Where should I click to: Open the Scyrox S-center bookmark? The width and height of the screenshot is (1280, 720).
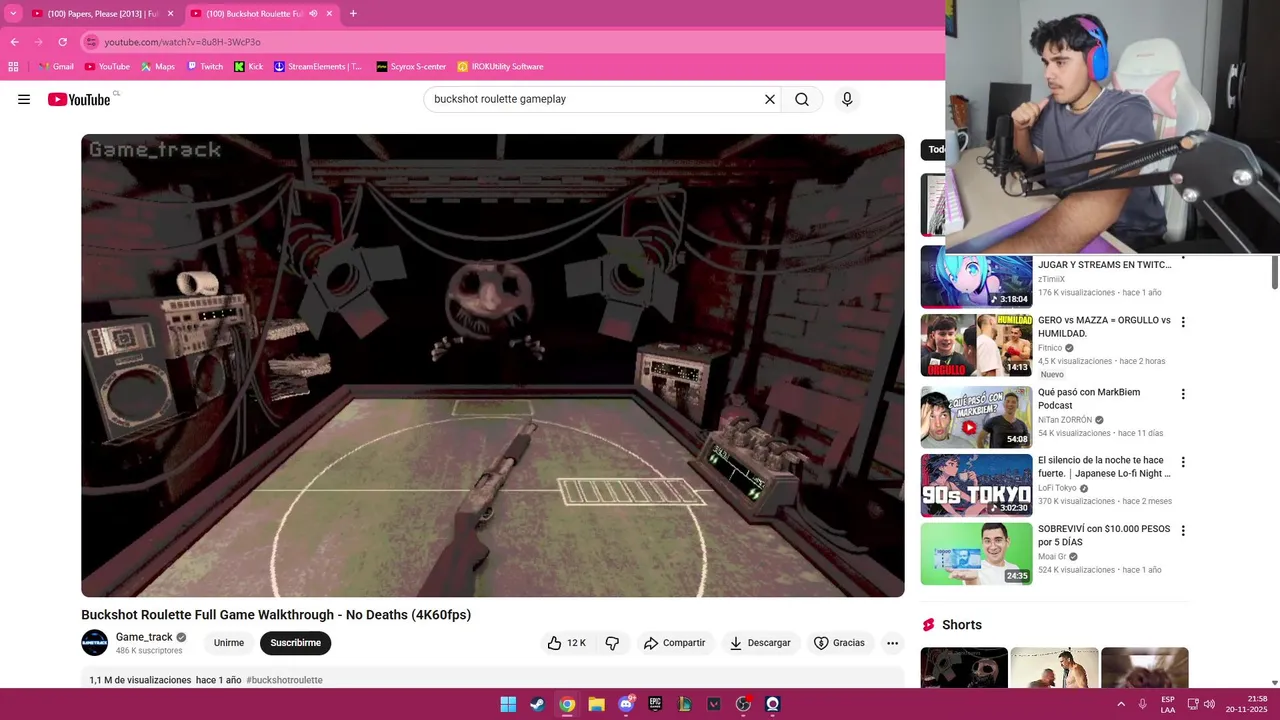pos(411,67)
